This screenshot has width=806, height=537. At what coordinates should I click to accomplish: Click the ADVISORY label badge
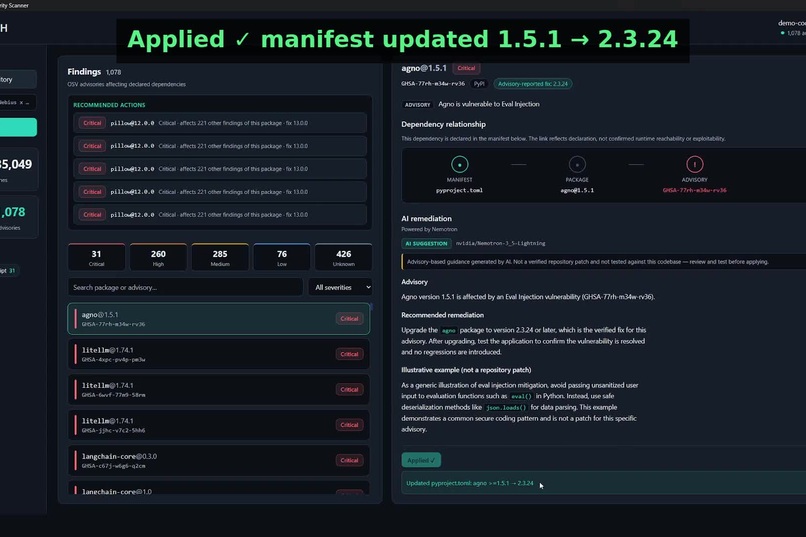tap(417, 104)
